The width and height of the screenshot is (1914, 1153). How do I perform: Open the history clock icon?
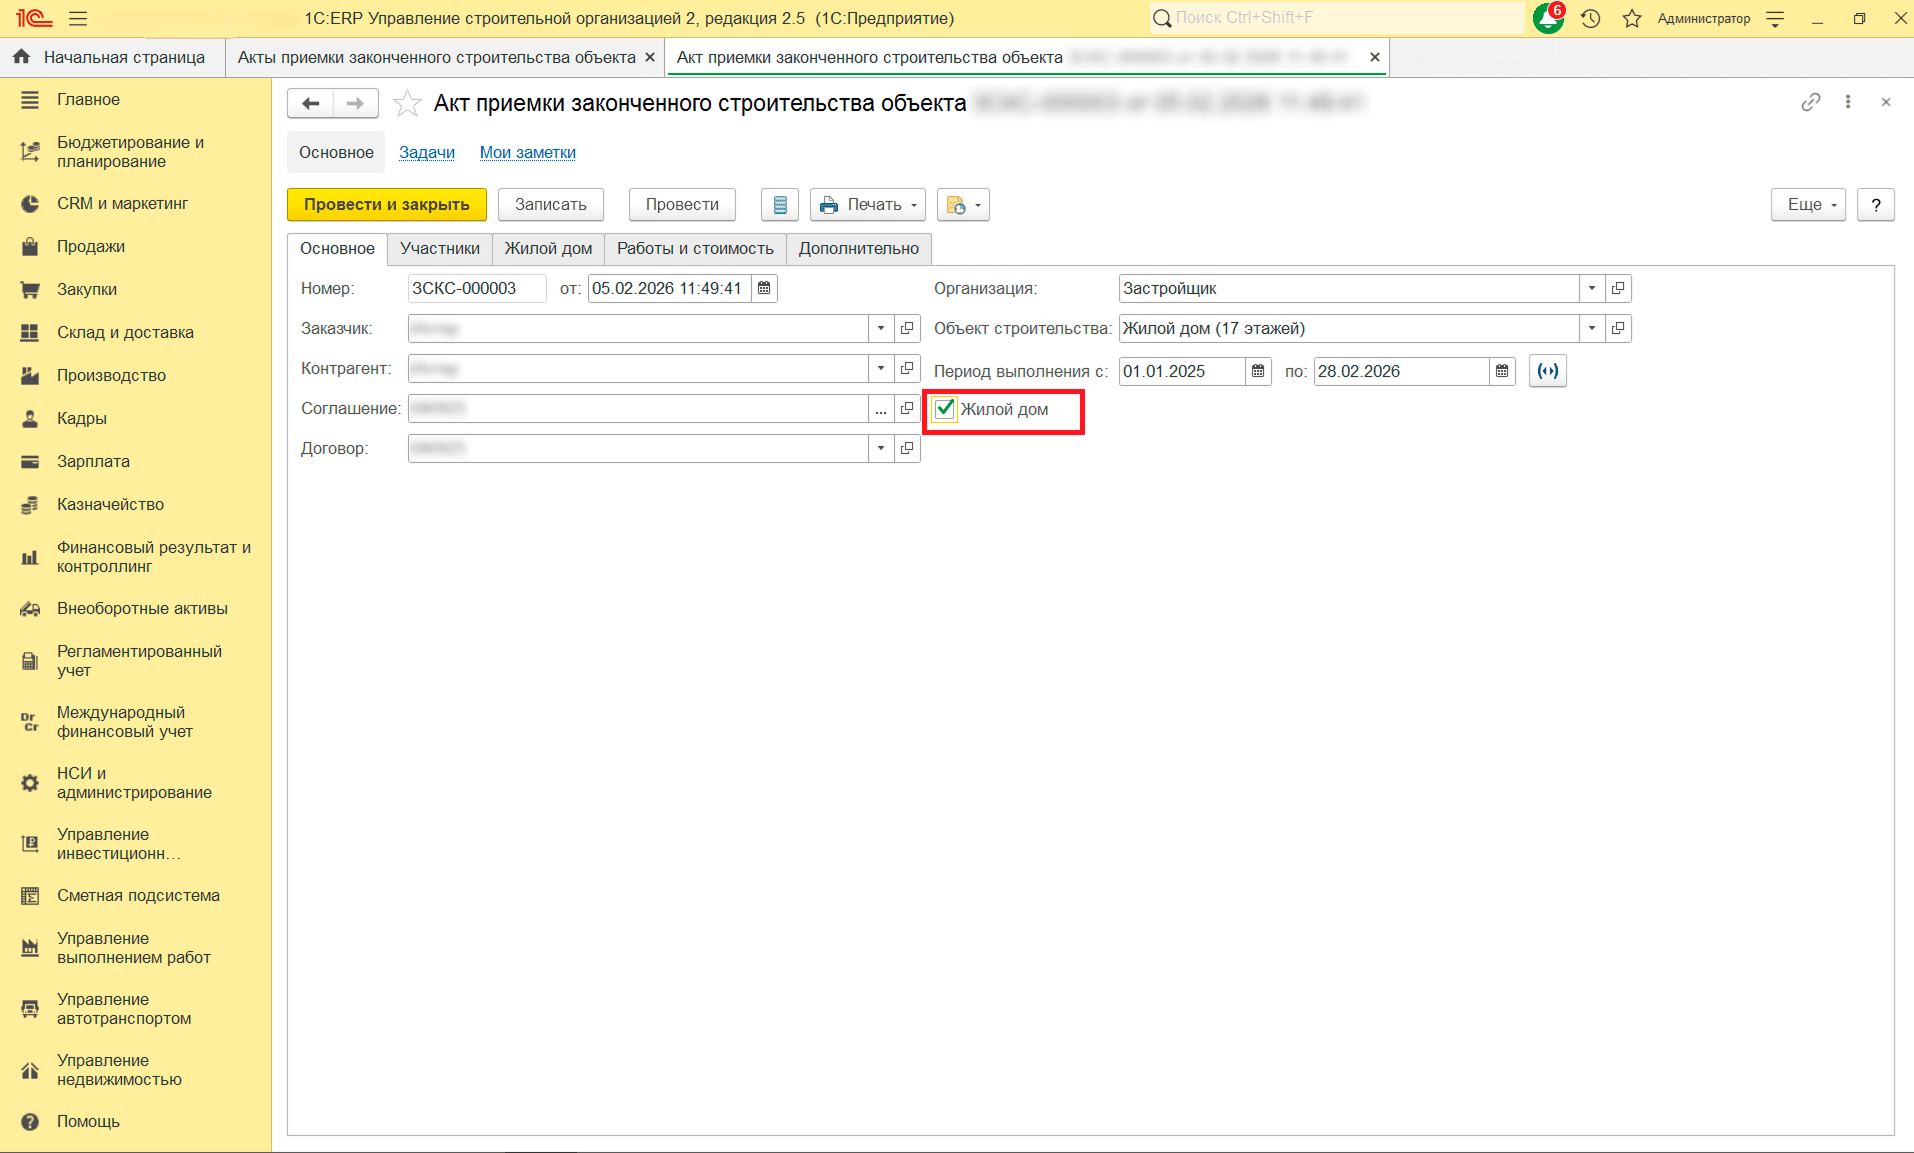[x=1590, y=18]
